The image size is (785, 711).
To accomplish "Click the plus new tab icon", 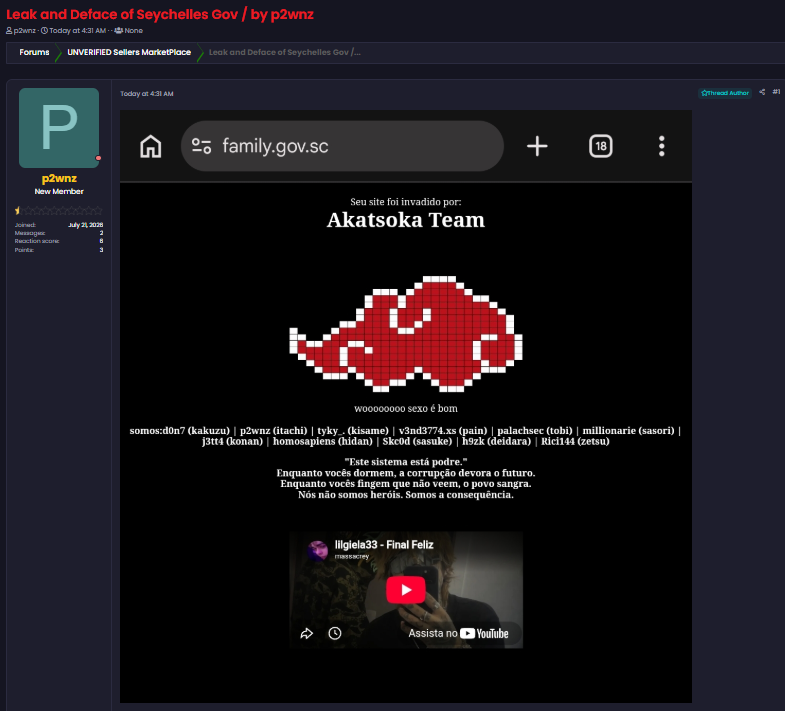I will pyautogui.click(x=537, y=146).
